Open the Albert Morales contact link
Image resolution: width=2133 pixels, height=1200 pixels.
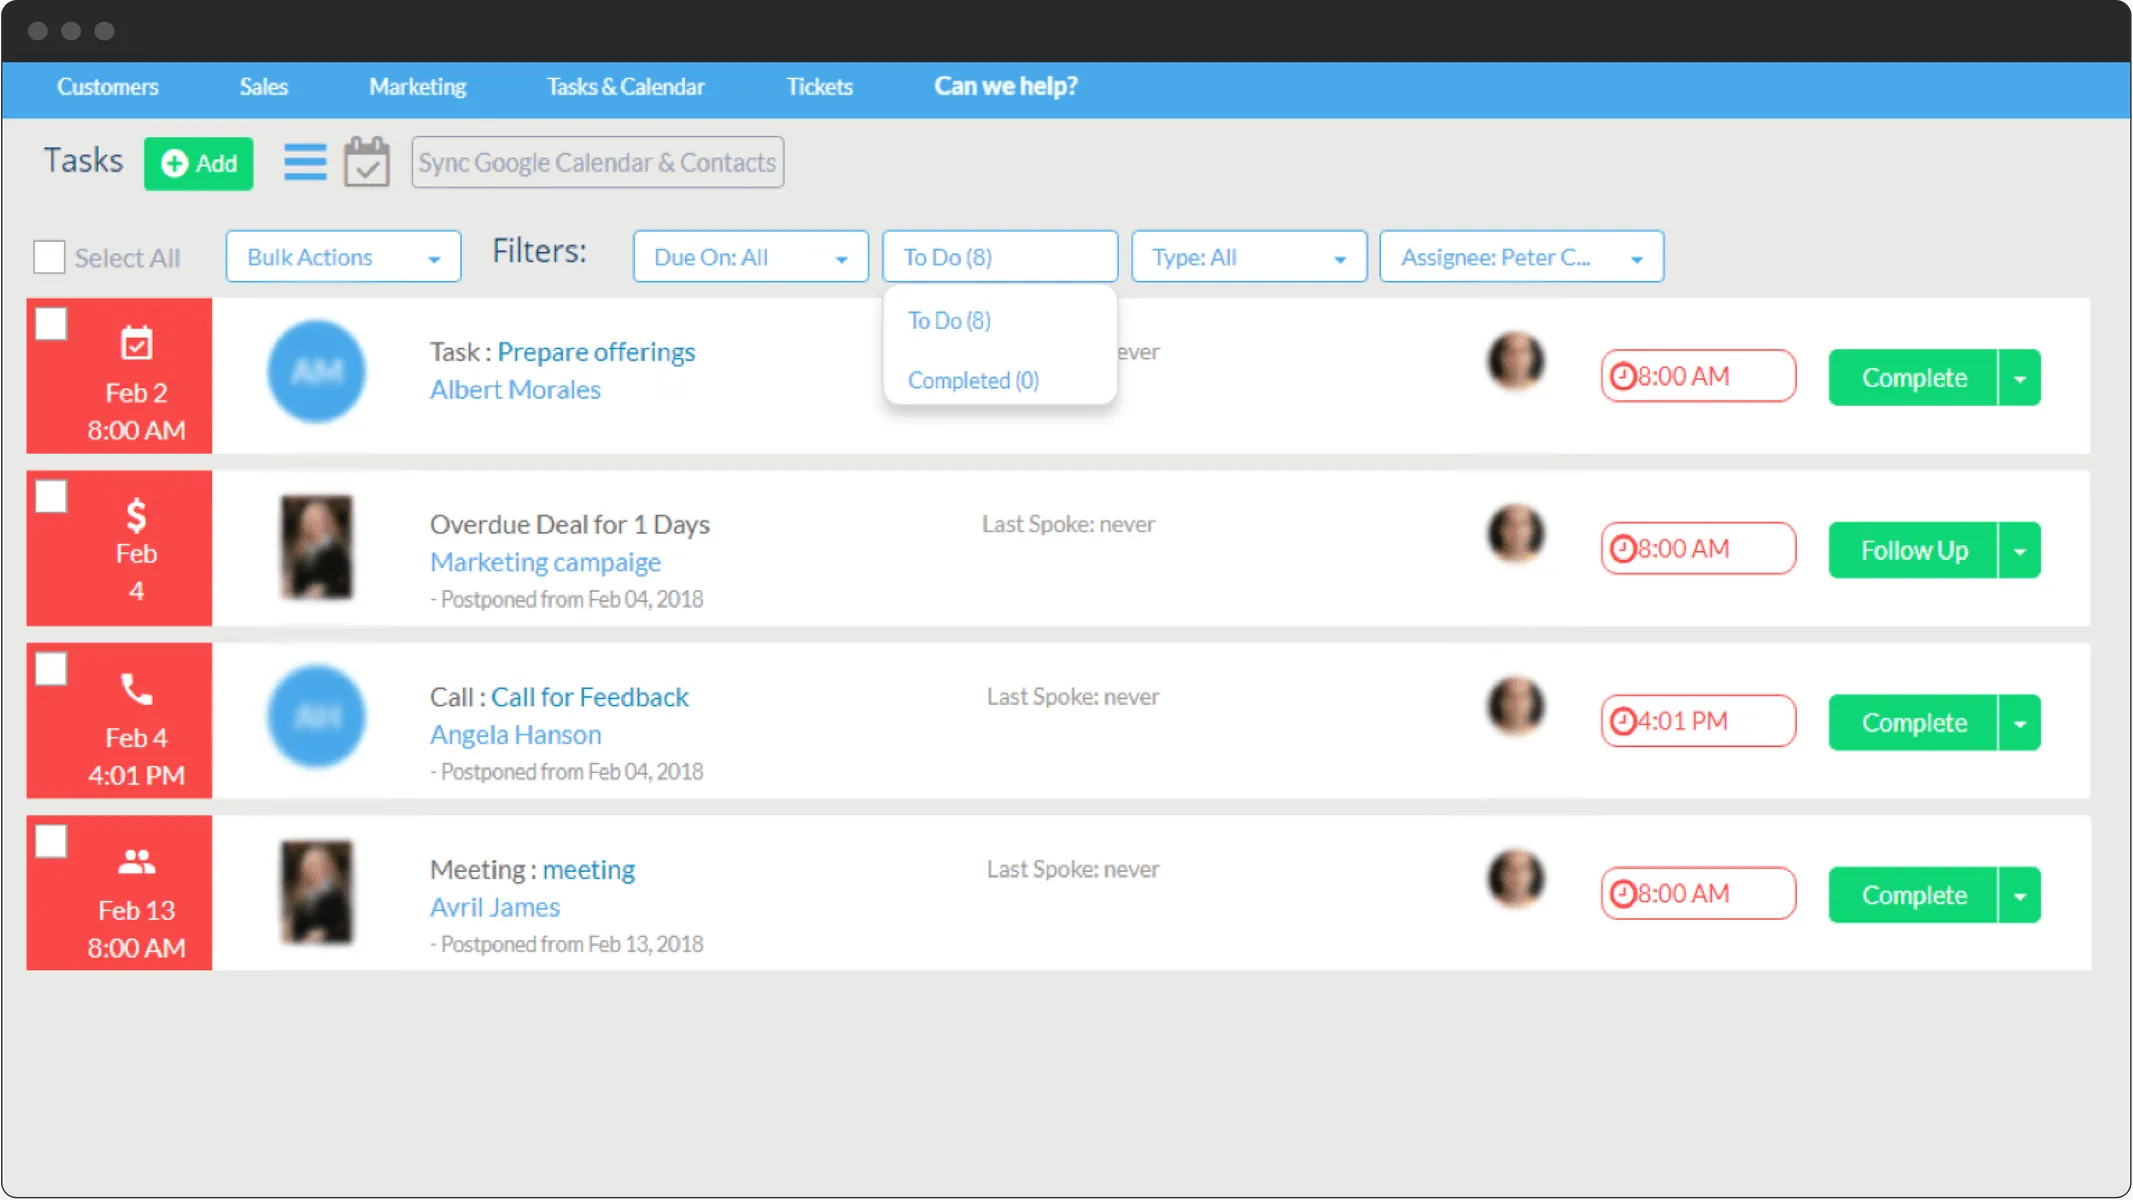[x=514, y=389]
